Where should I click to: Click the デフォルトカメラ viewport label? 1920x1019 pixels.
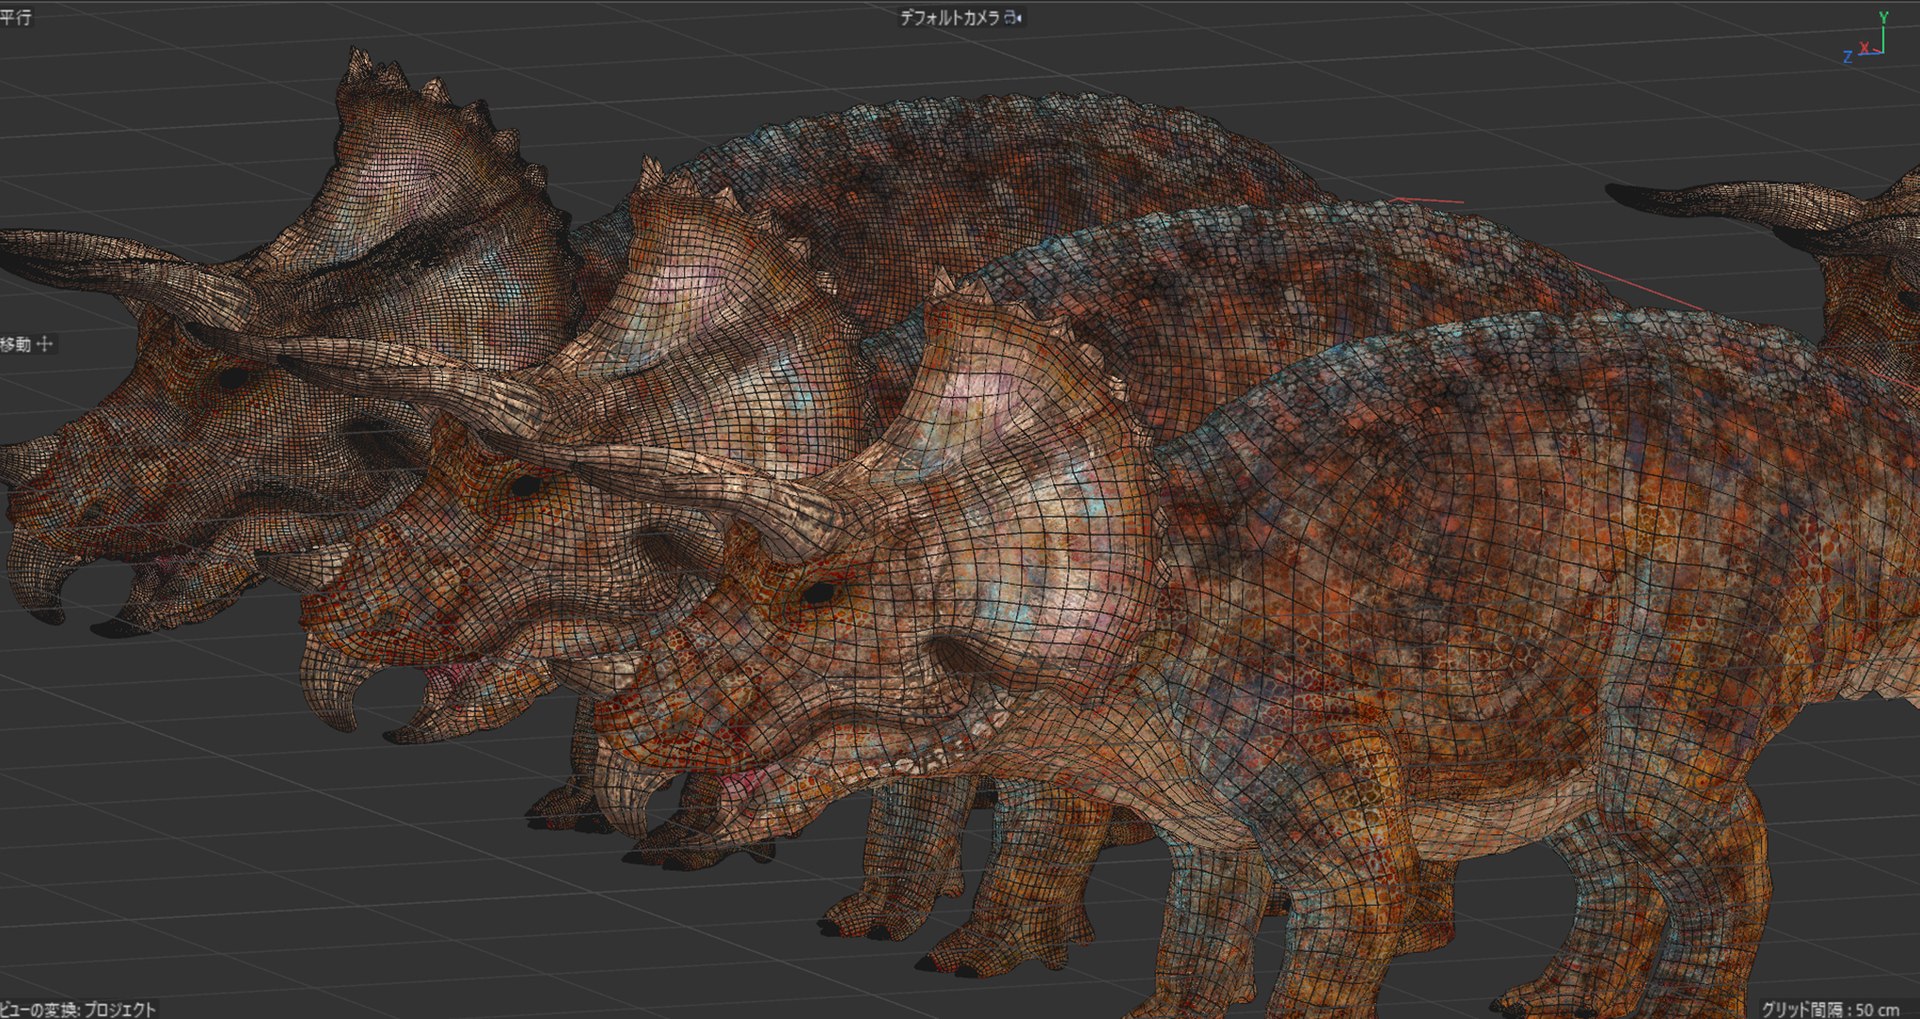950,17
